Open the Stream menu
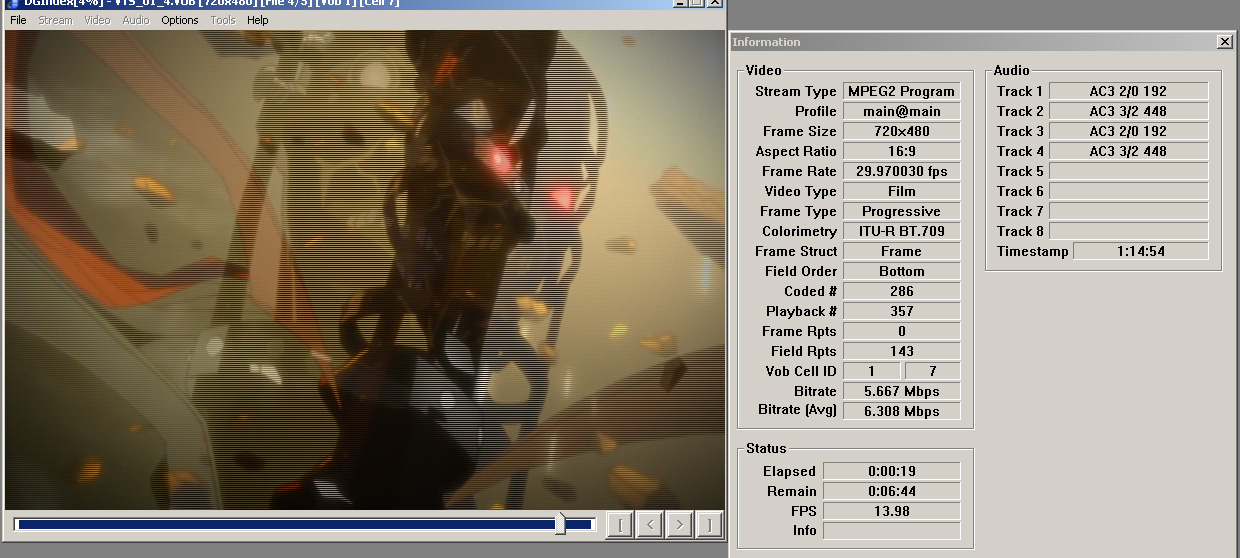This screenshot has height=558, width=1240. pyautogui.click(x=55, y=20)
